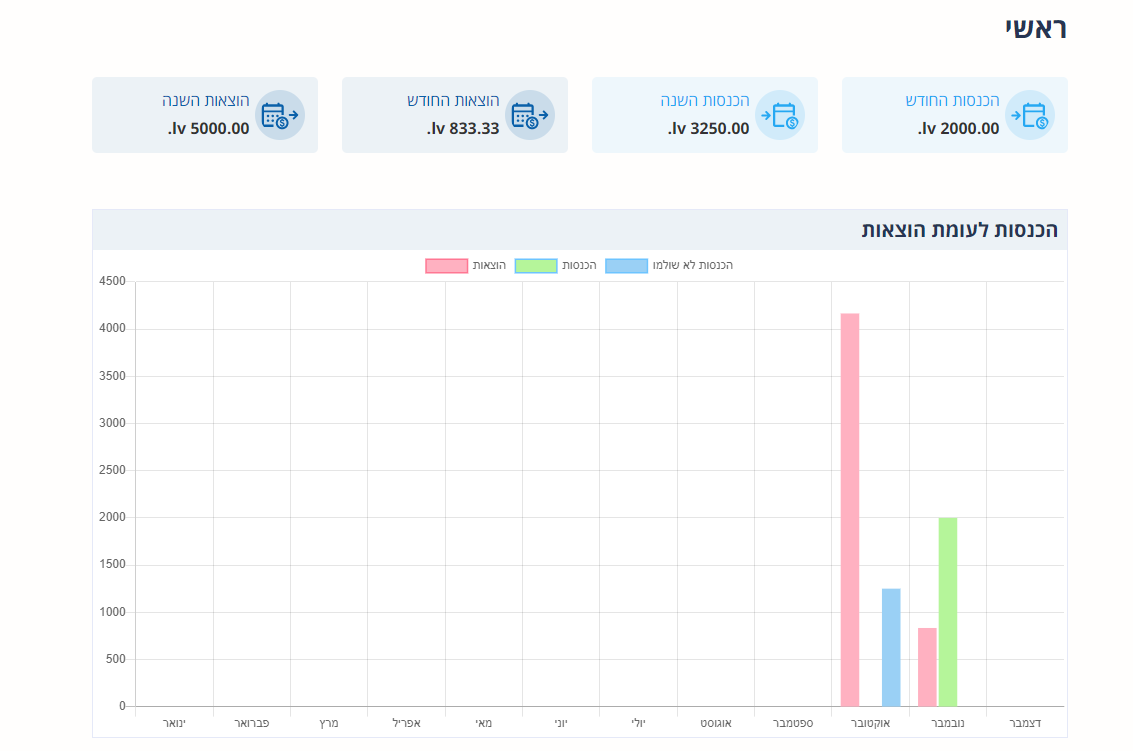Select the הוצאות השנה card title

coord(205,101)
